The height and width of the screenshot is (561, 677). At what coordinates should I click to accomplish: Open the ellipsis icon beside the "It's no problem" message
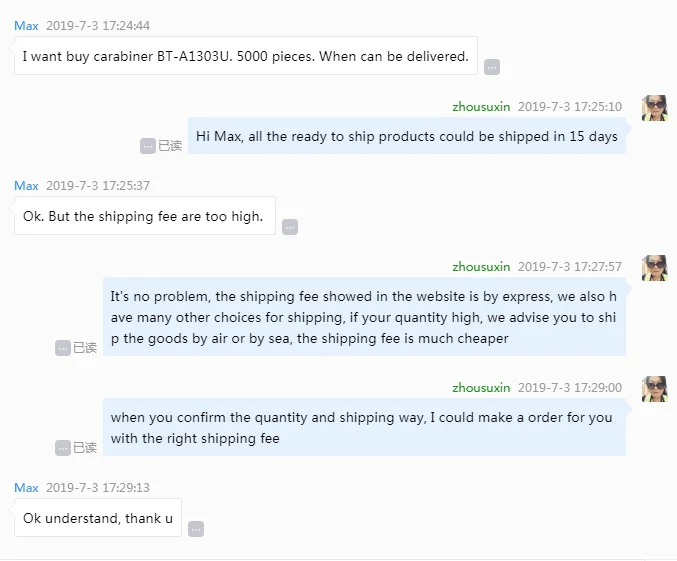coord(63,348)
